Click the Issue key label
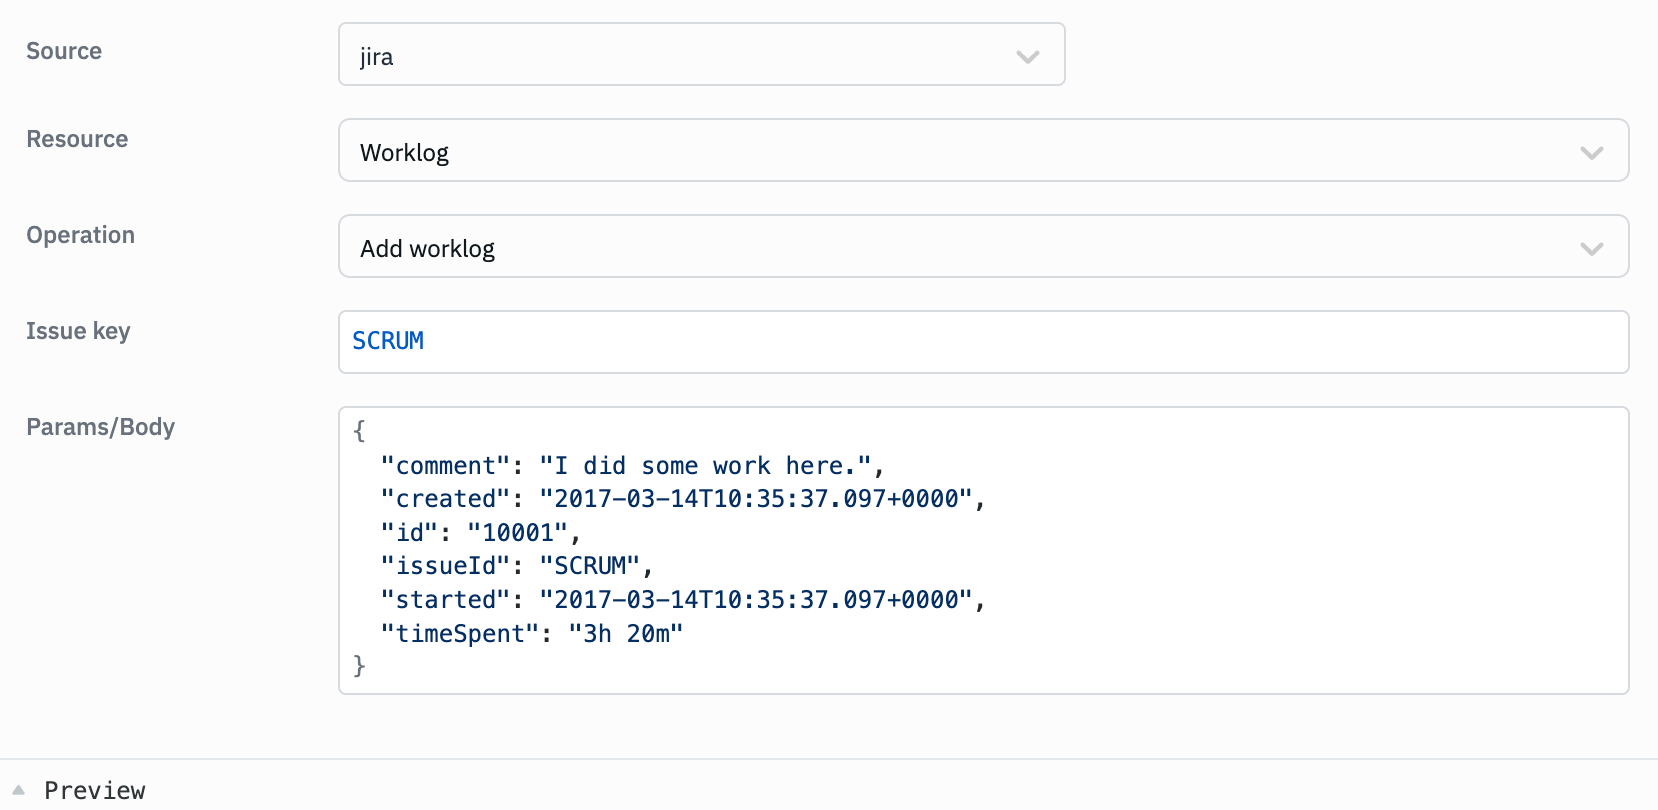The image size is (1658, 810). (78, 331)
